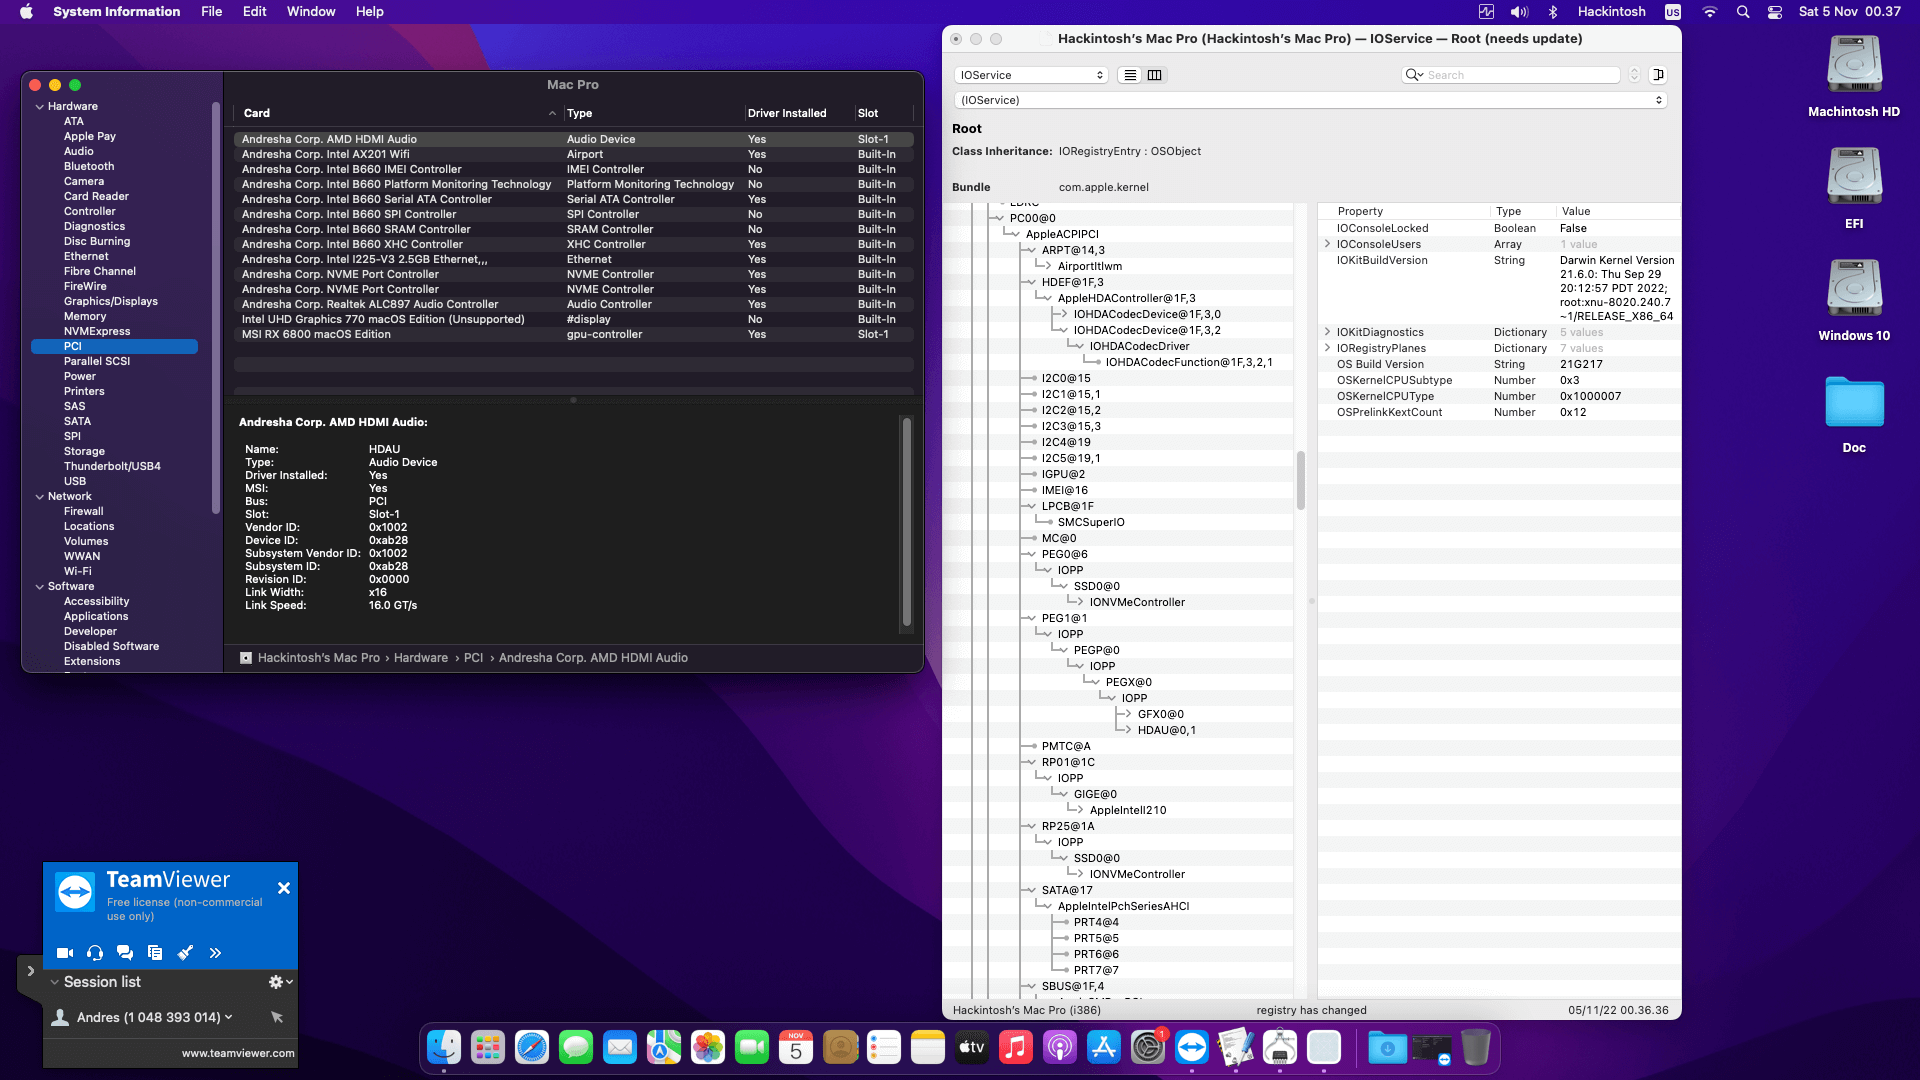
Task: Close the TeamViewer session panel
Action: coord(284,888)
